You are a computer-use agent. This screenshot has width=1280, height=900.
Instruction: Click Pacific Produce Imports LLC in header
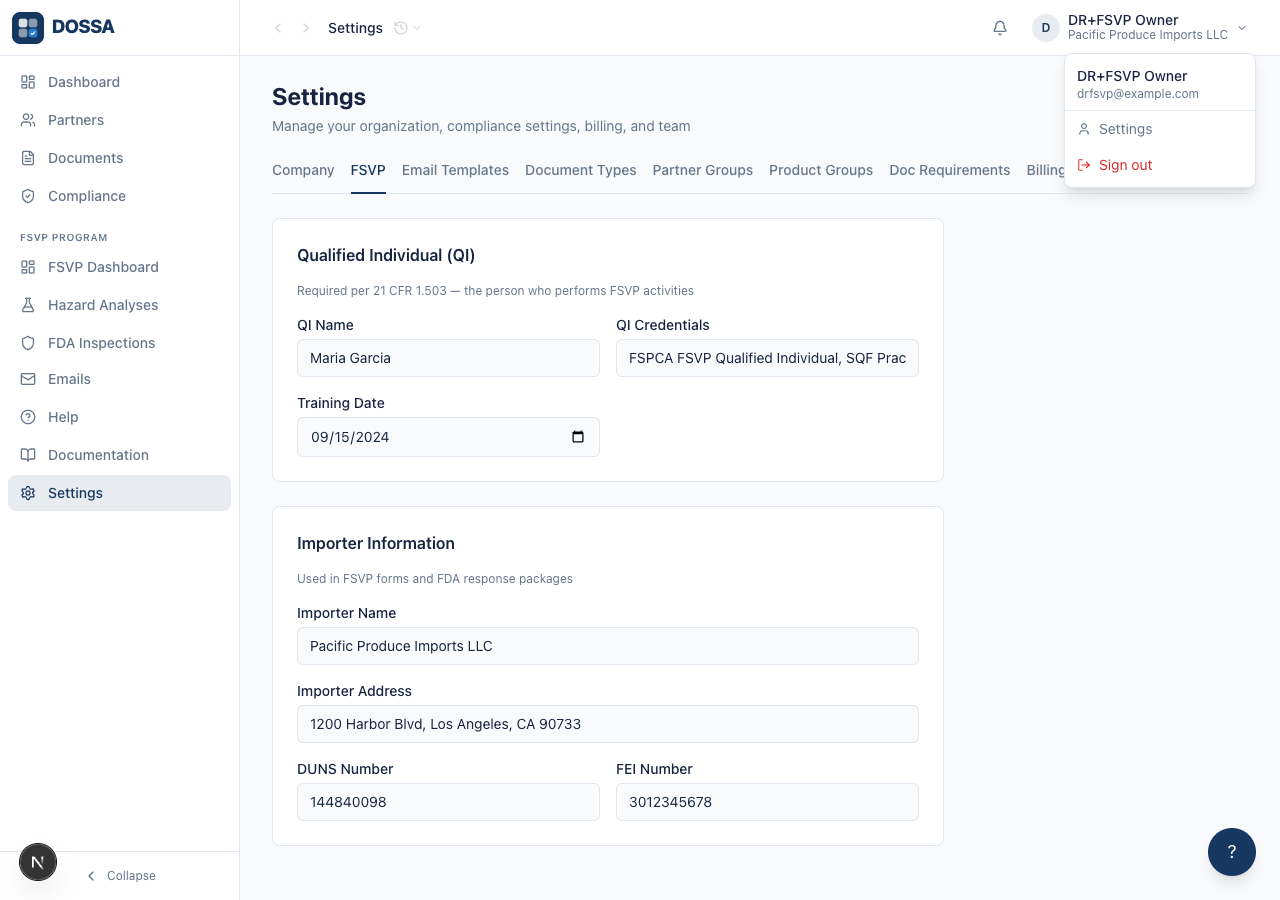[1148, 35]
